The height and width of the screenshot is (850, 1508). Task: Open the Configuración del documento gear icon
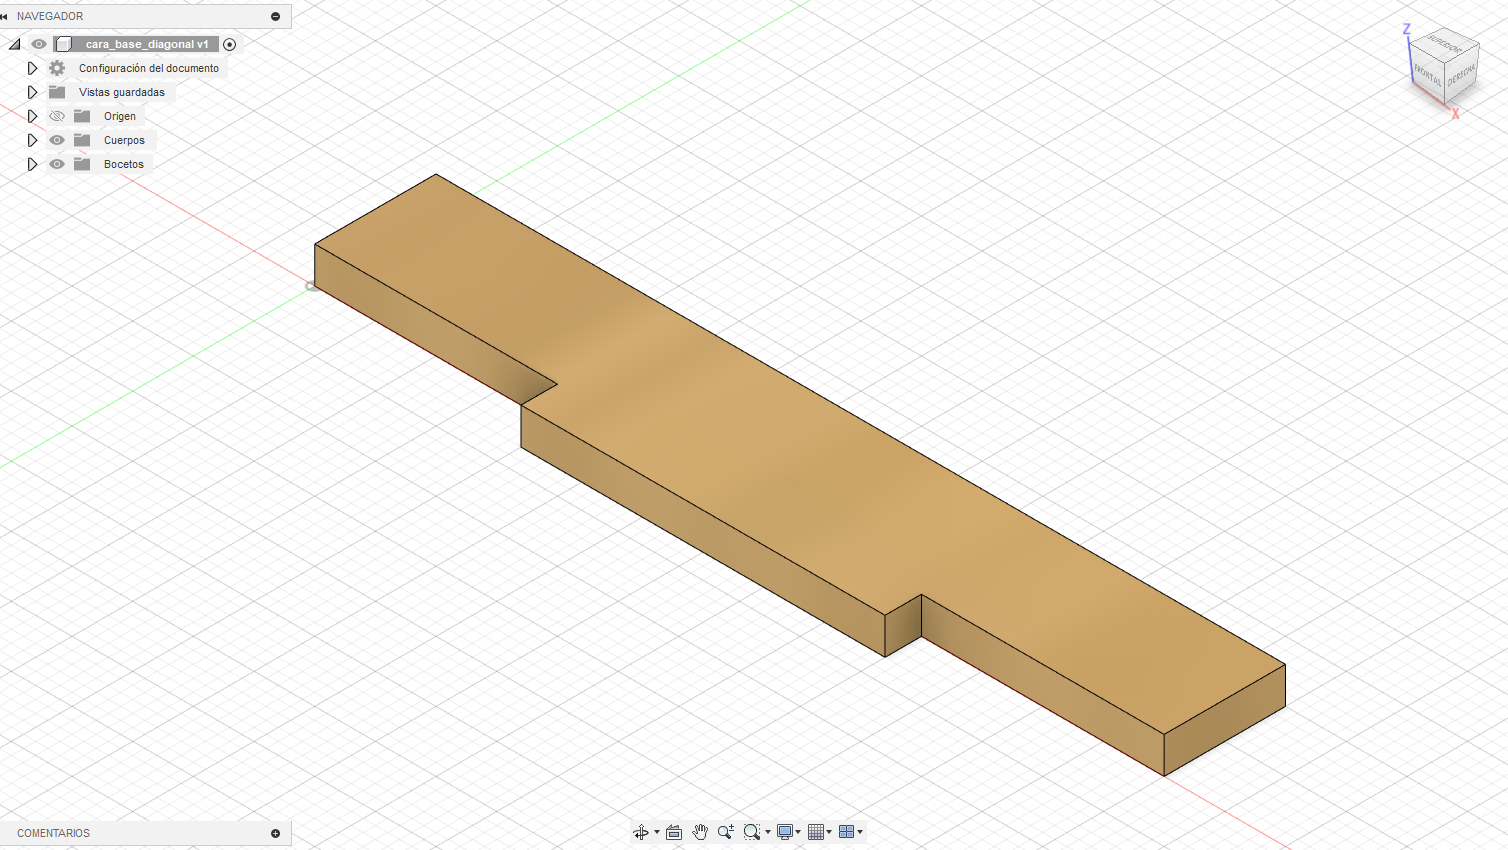tap(57, 68)
